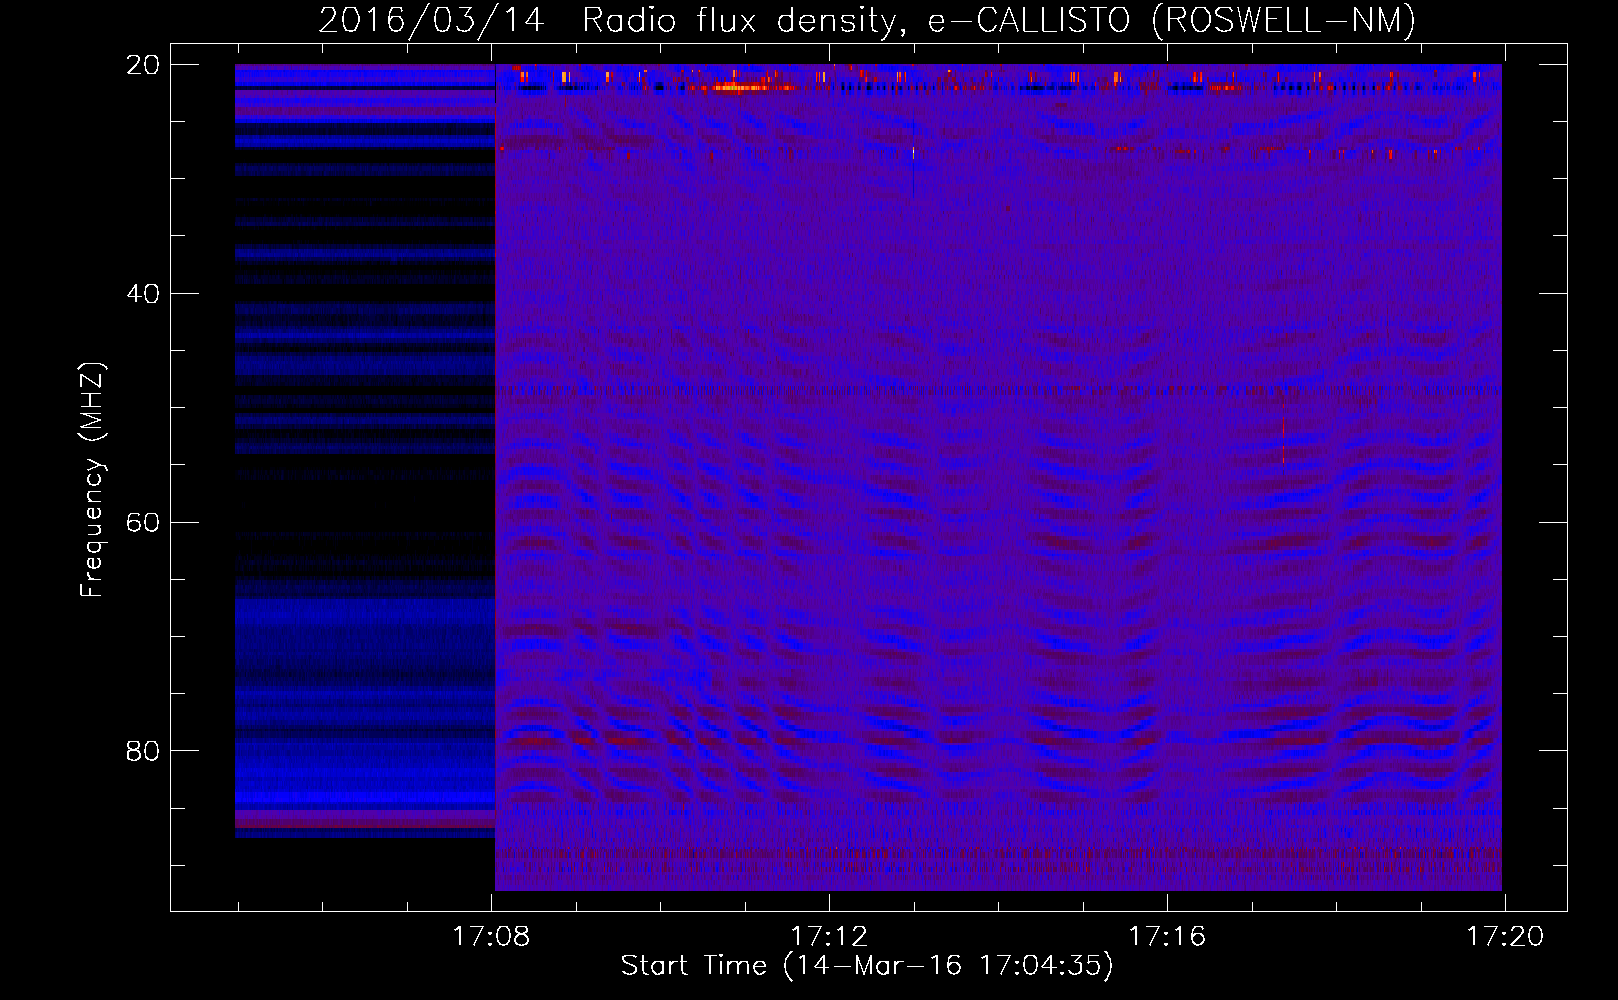Click the '17:08' time tick label
This screenshot has height=1000, width=1618.
coord(491,936)
